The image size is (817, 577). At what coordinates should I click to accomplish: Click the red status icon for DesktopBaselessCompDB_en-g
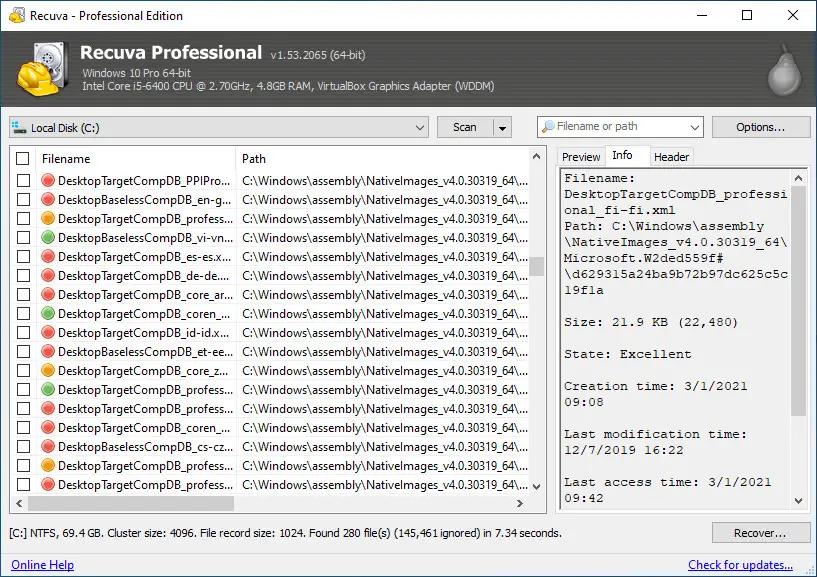[48, 200]
